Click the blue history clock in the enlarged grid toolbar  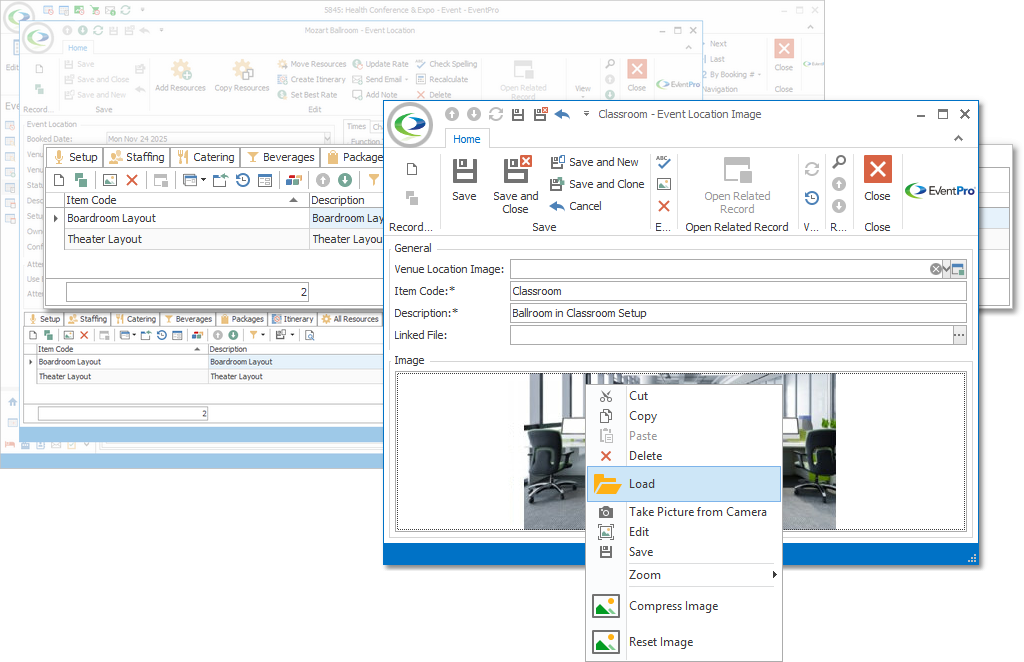[x=243, y=180]
